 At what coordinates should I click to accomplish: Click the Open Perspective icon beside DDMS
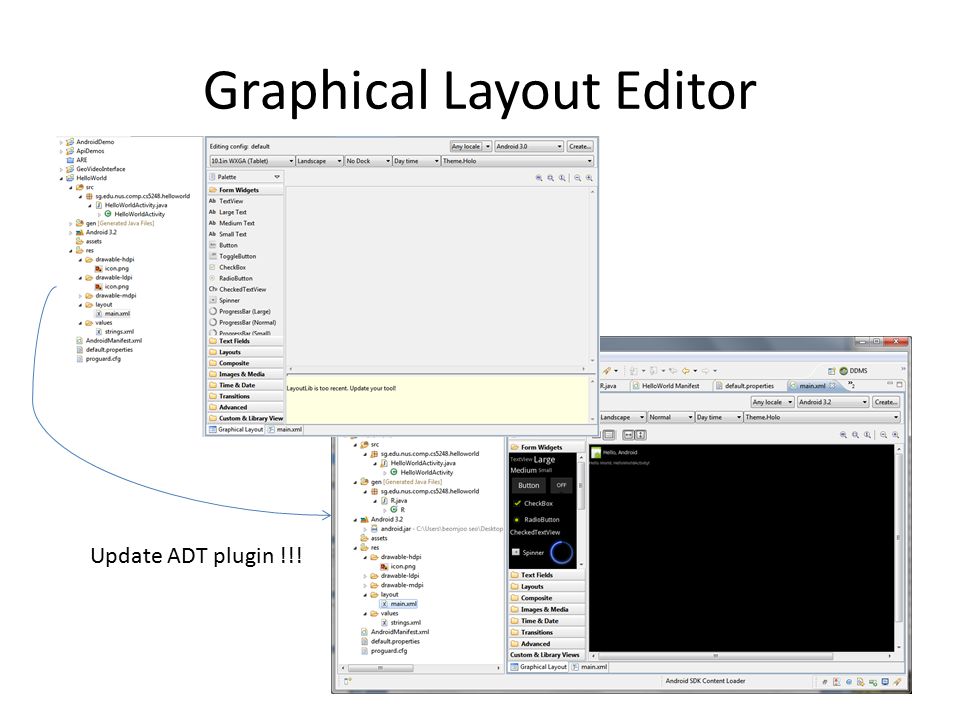point(831,370)
